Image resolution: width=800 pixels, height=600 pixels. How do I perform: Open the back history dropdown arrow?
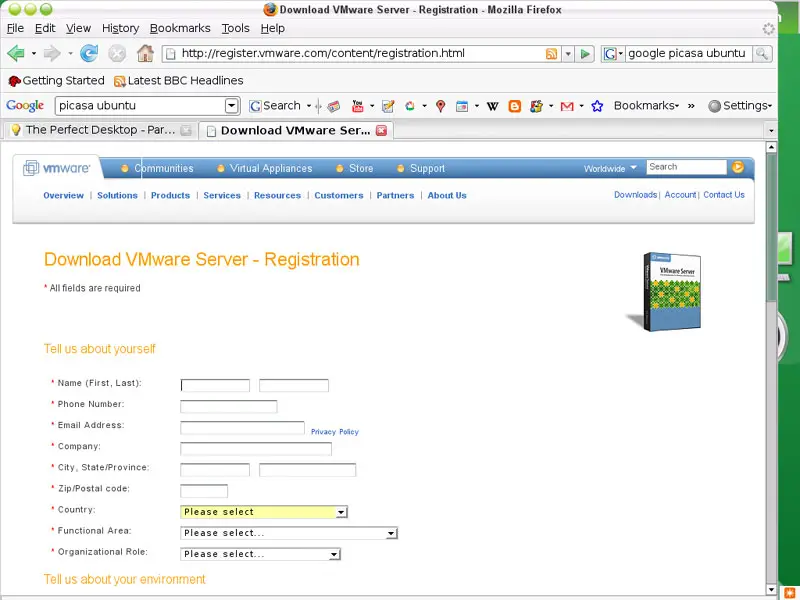(x=34, y=53)
